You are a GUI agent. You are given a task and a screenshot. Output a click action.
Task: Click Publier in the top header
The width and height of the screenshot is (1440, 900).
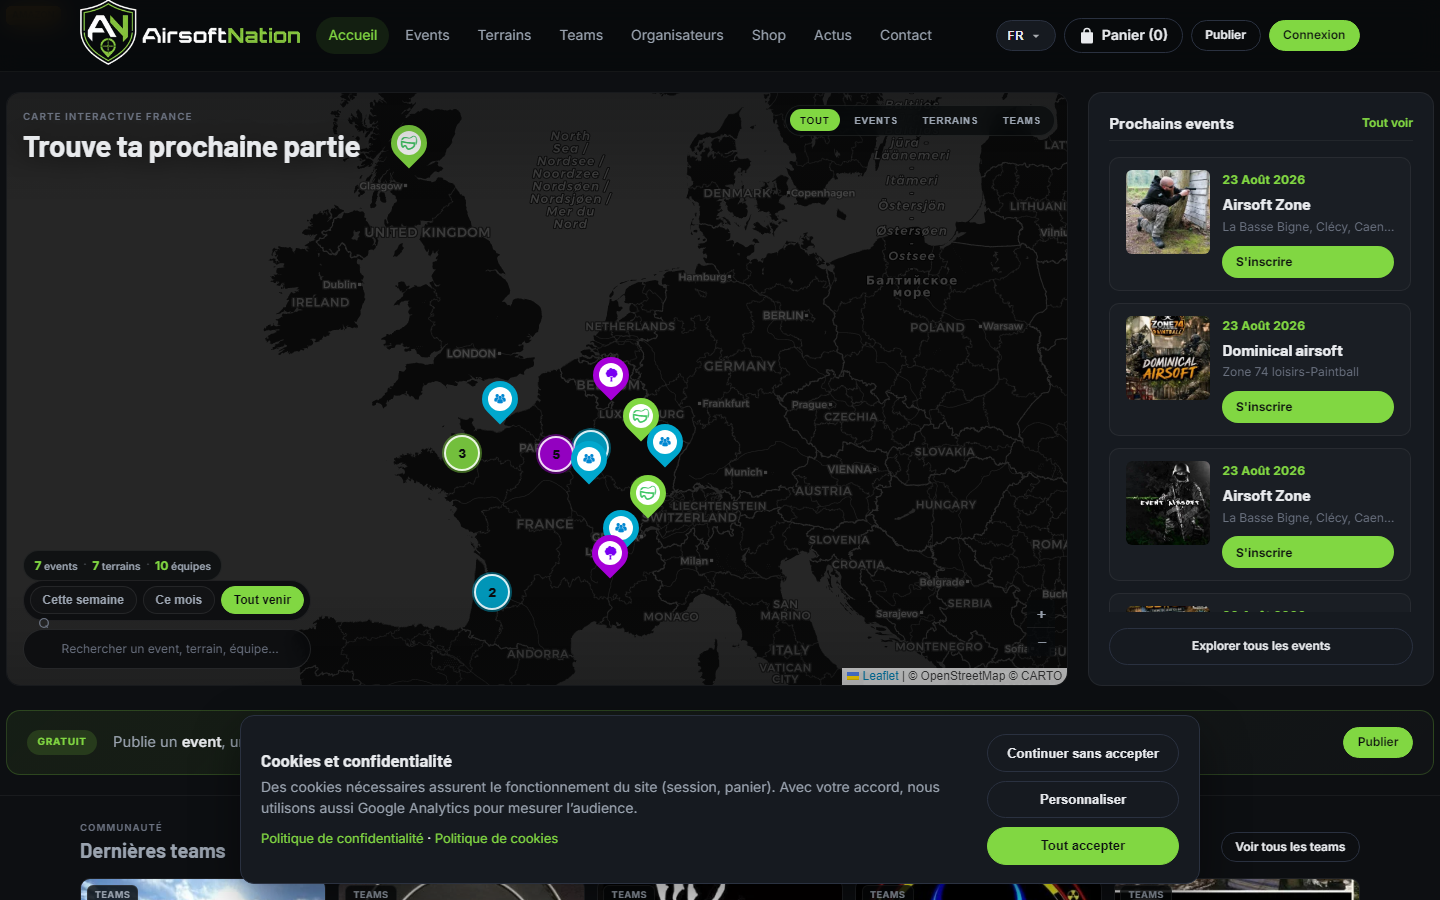[1225, 36]
